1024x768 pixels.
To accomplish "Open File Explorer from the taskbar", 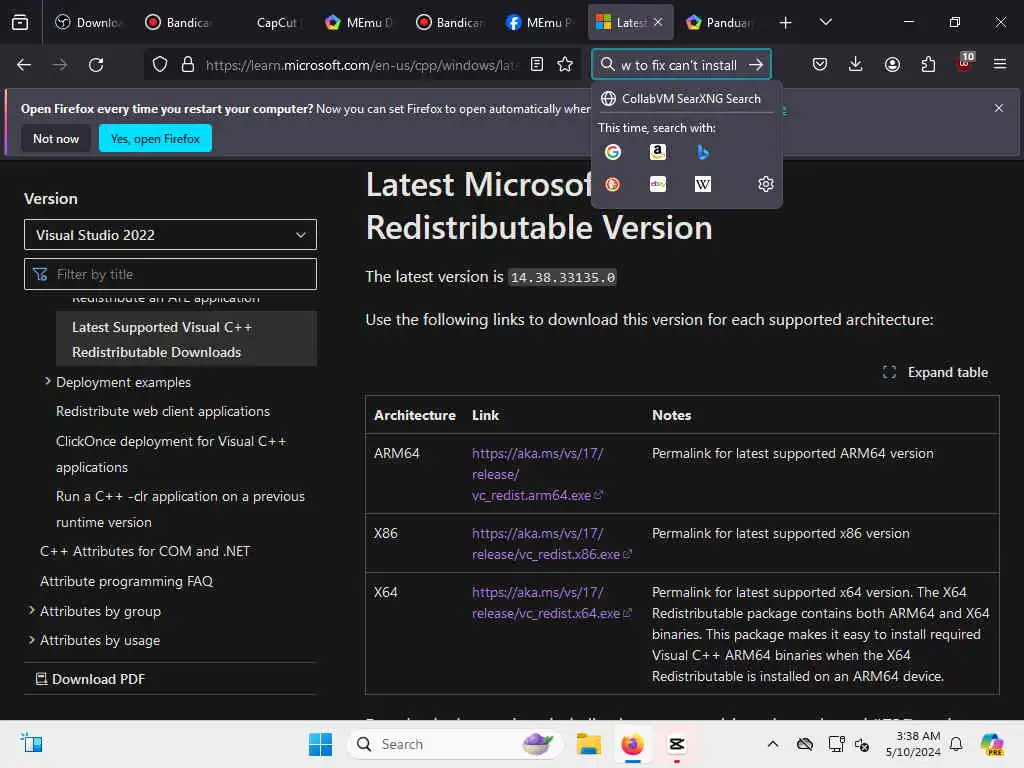I will pos(588,744).
